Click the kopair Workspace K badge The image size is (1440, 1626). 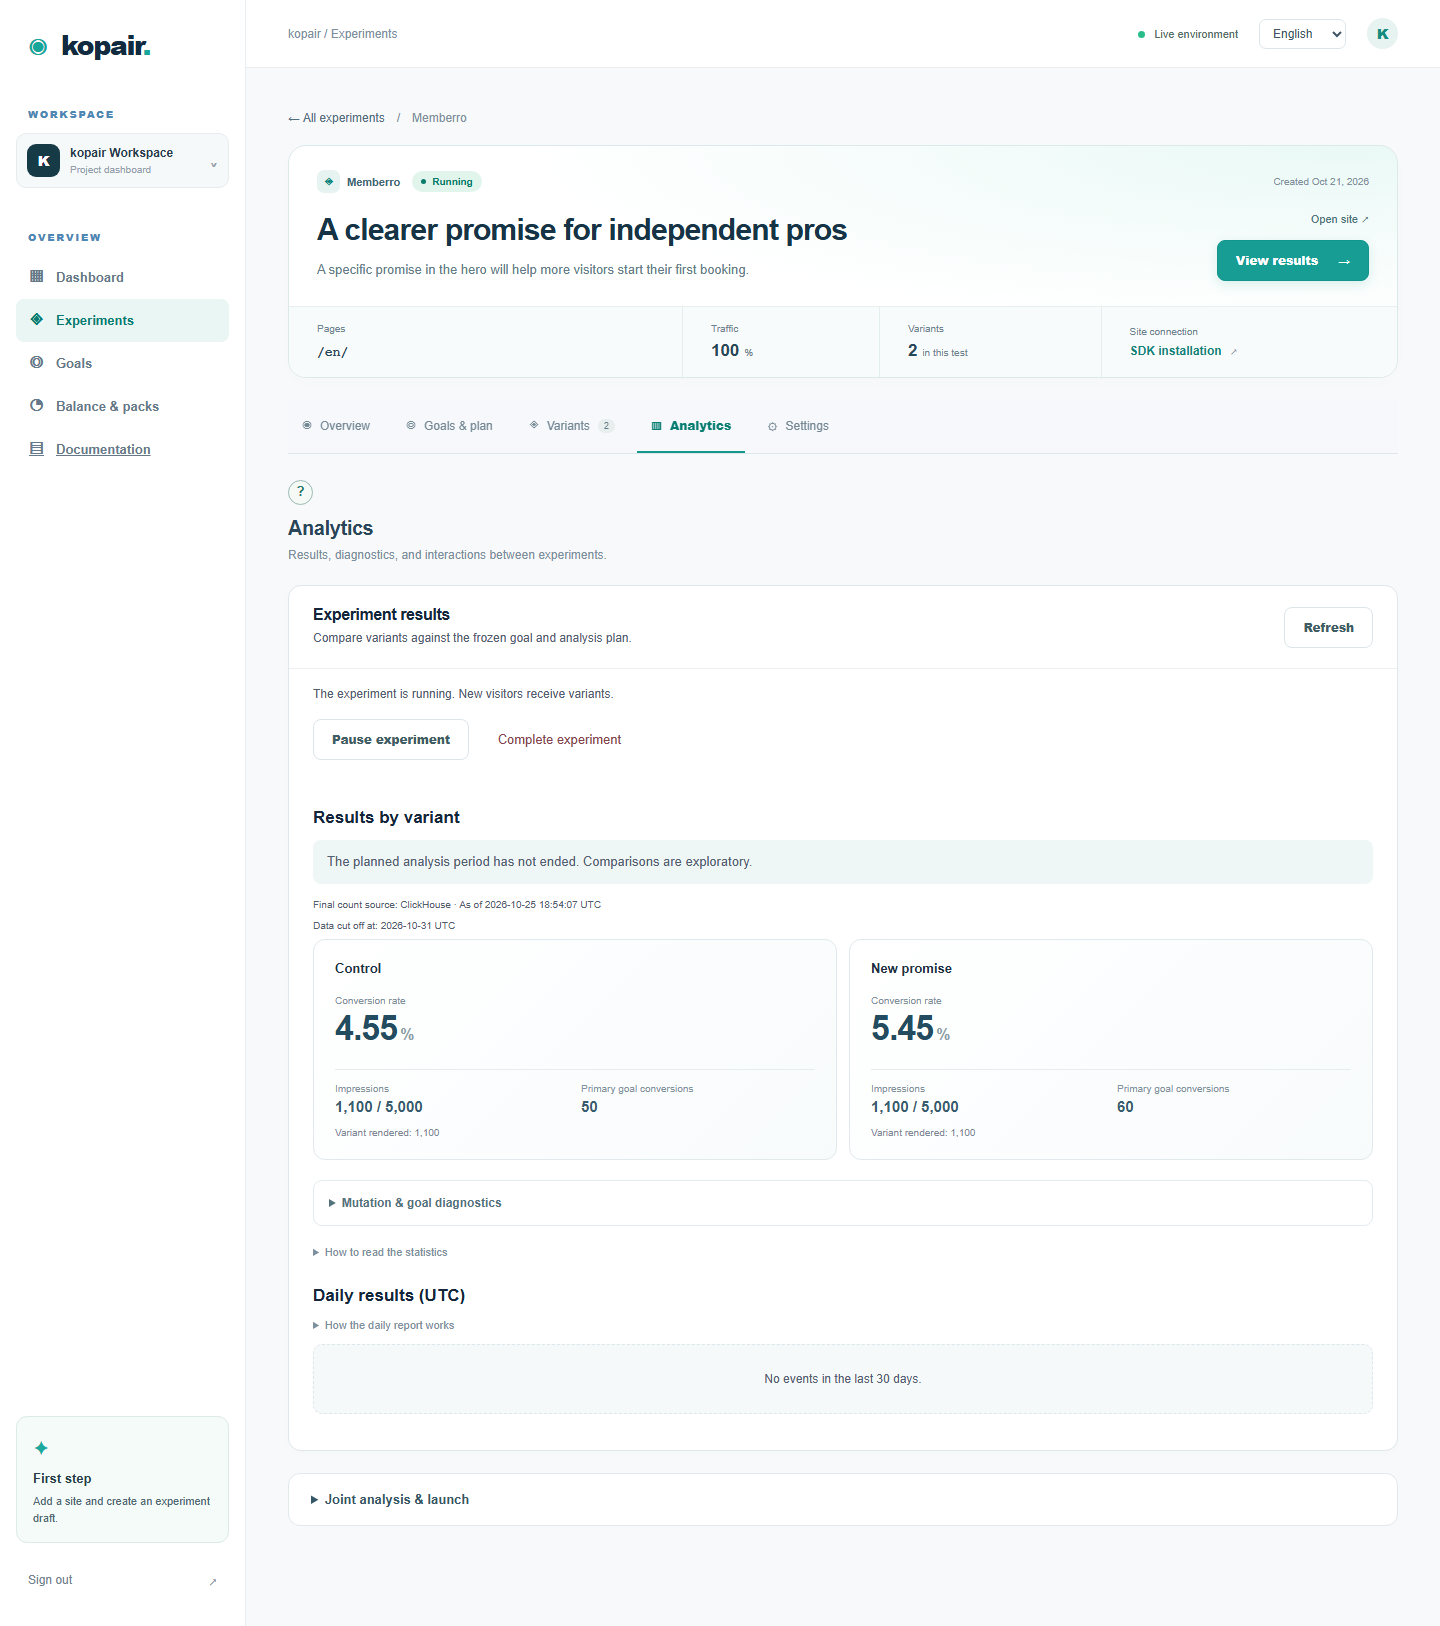pos(43,160)
